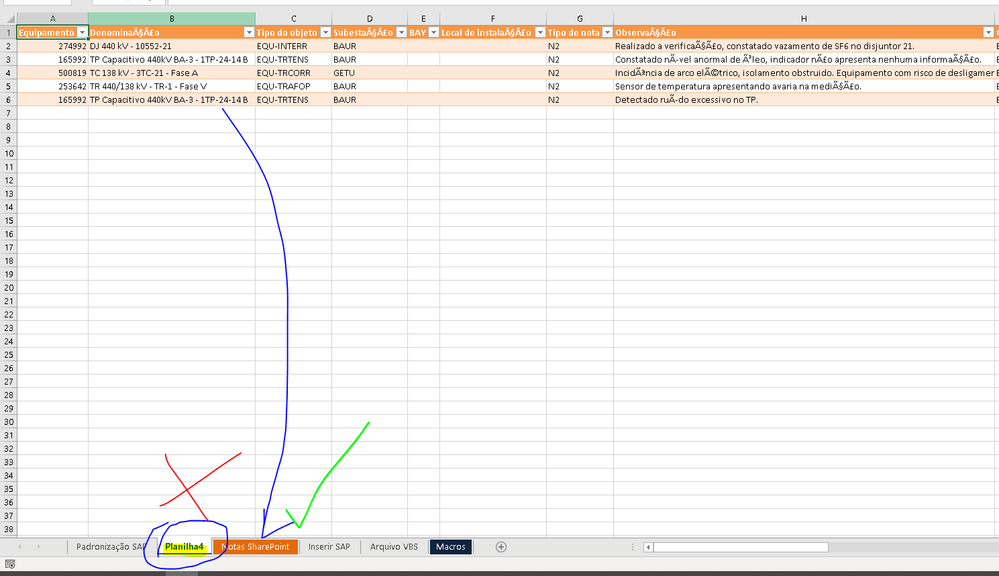
Task: Select column E header
Action: [x=423, y=19]
